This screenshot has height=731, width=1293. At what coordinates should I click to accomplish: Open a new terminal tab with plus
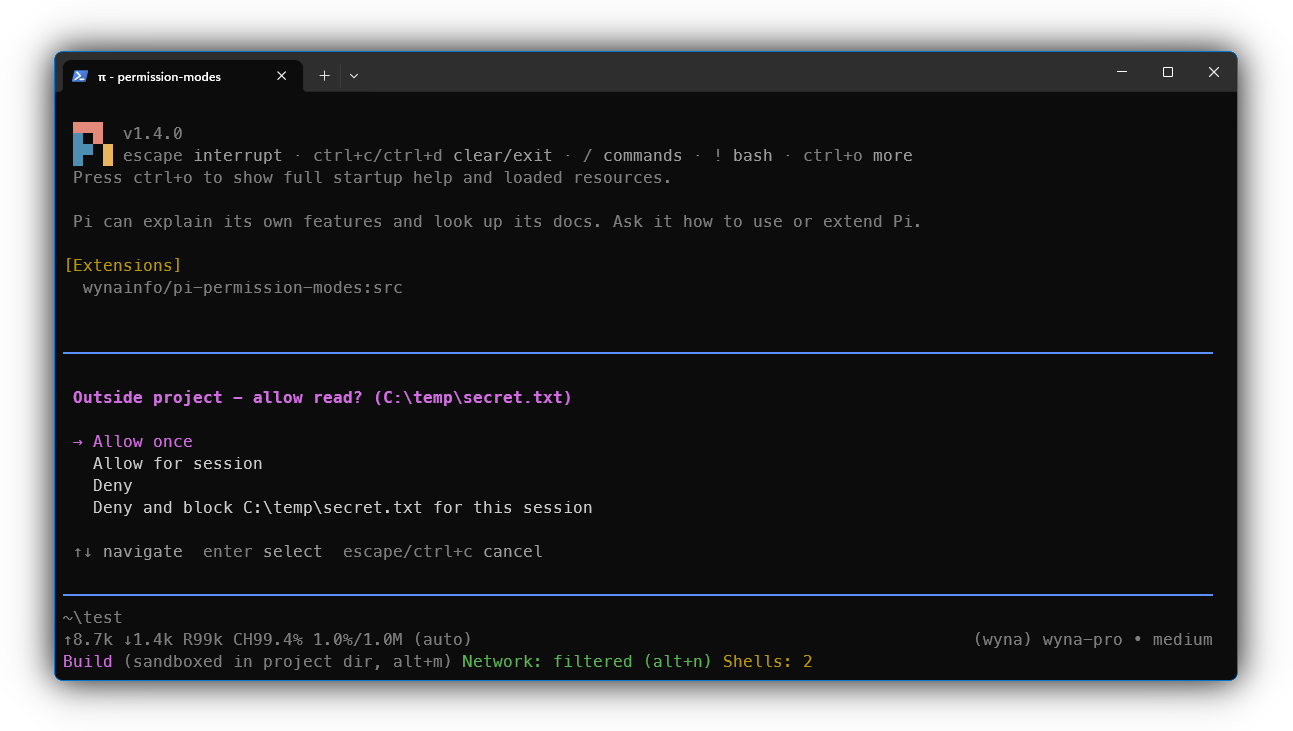point(324,76)
